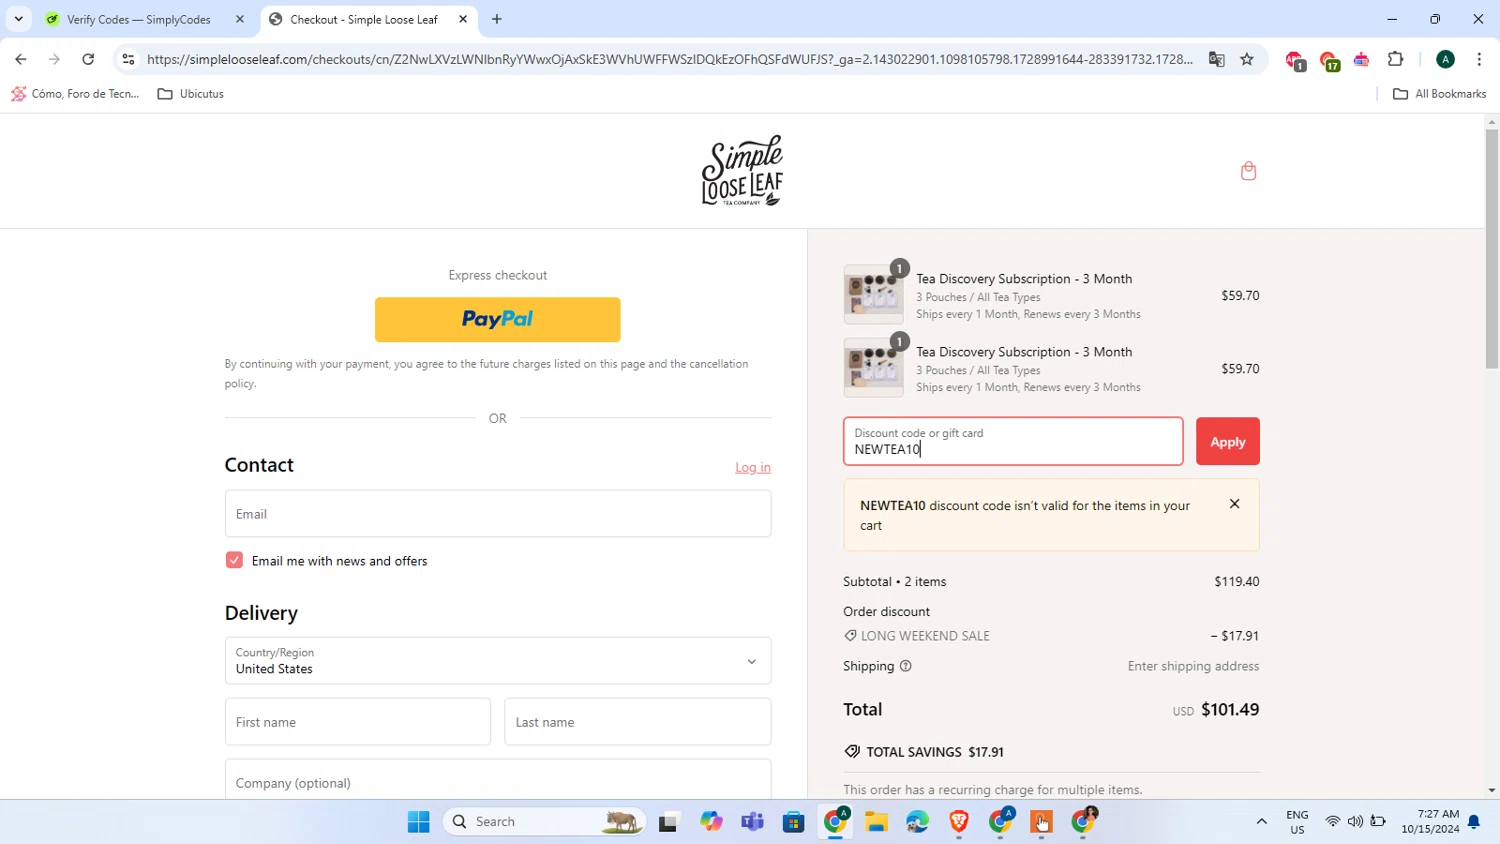
Task: Click the page vertical scrollbar
Action: pyautogui.click(x=1491, y=250)
